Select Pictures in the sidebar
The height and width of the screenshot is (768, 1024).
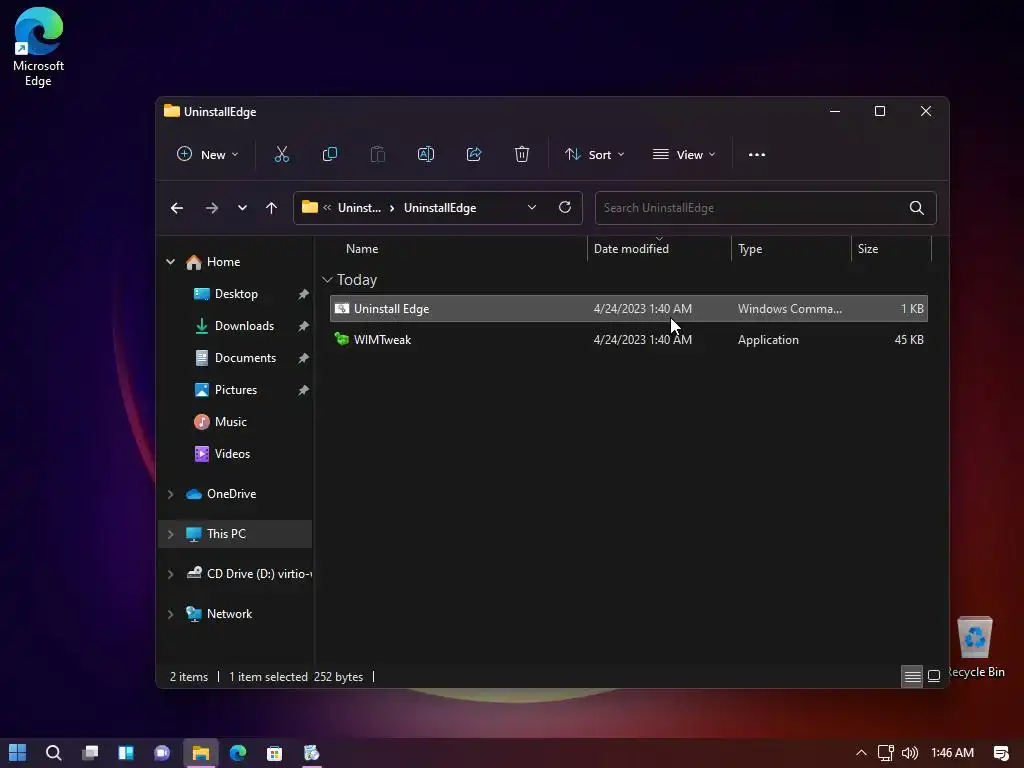(236, 390)
